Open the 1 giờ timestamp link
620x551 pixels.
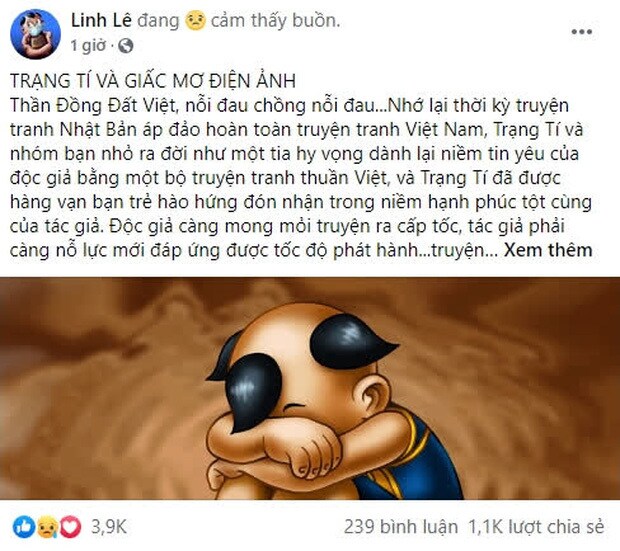(88, 46)
